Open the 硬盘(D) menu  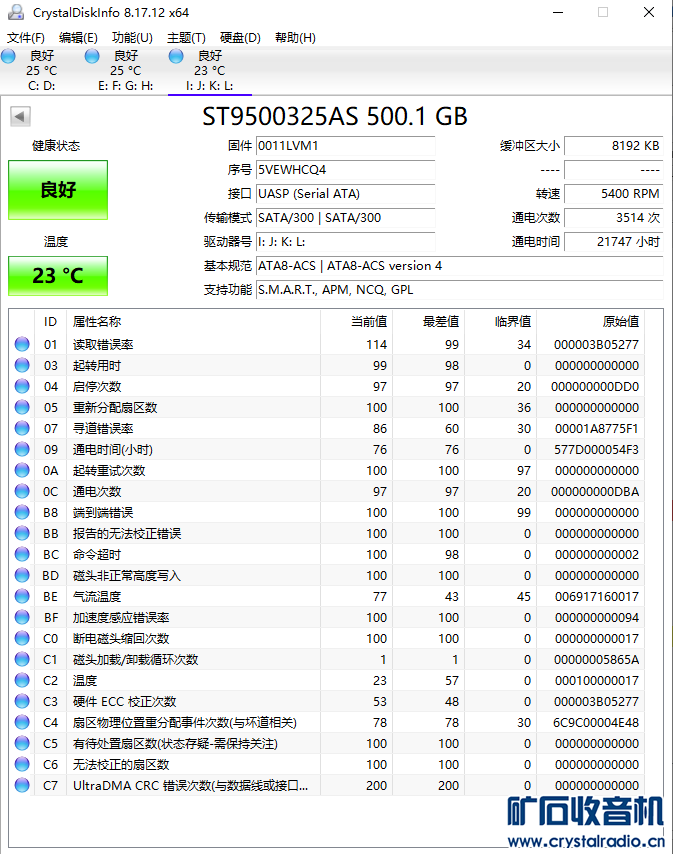point(240,38)
